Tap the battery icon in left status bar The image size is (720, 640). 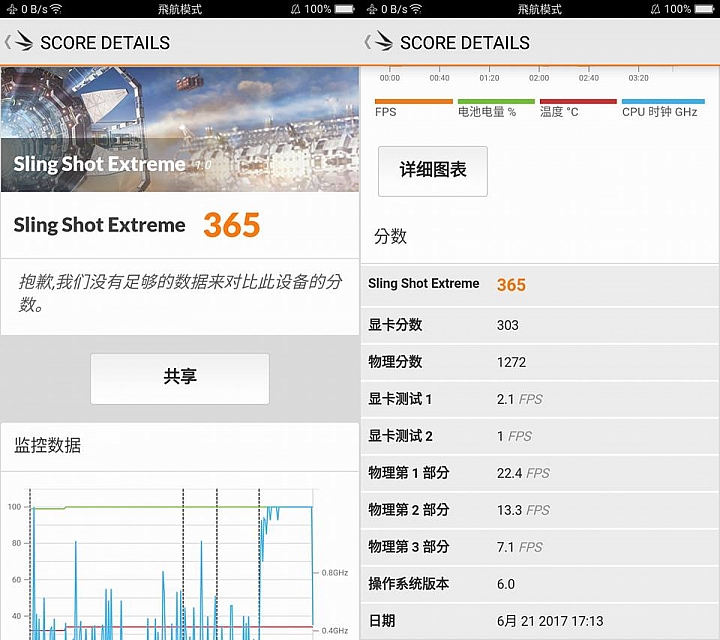pyautogui.click(x=345, y=9)
